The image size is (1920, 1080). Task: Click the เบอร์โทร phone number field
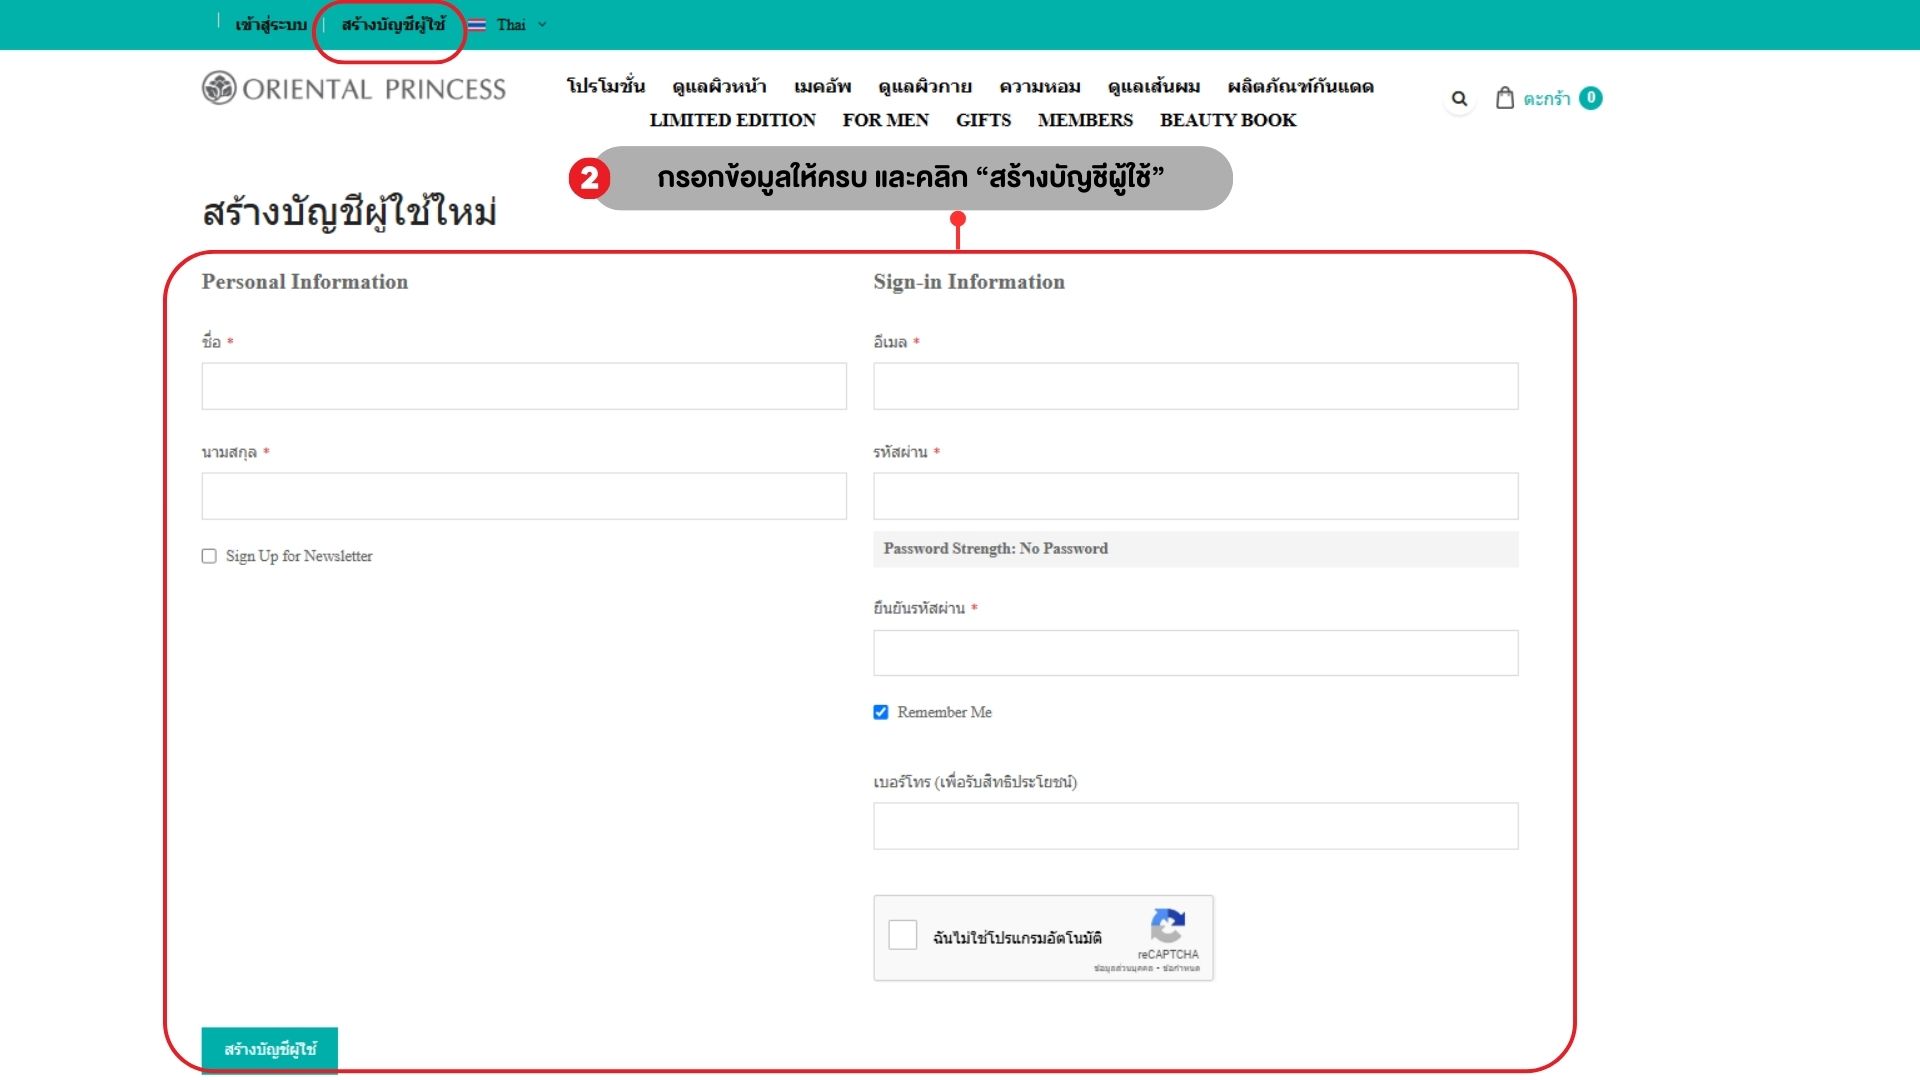1195,826
